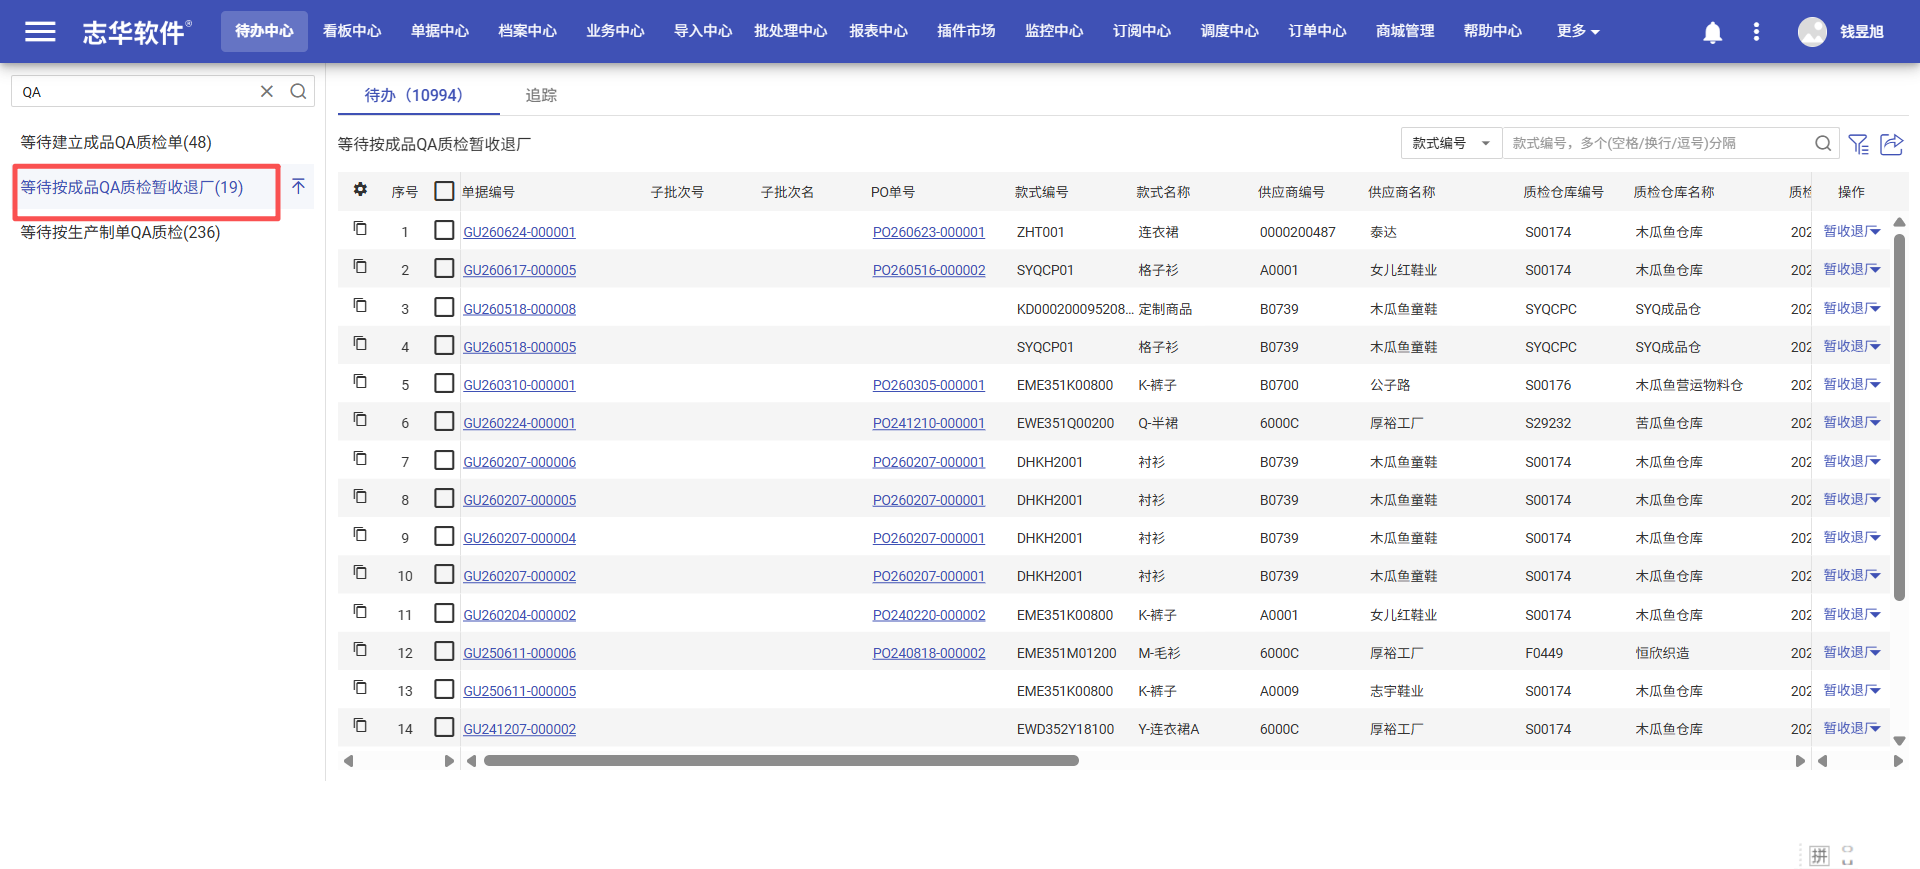This screenshot has width=1920, height=869.
Task: Tick the checkbox for GU260207-000002
Action: [444, 574]
